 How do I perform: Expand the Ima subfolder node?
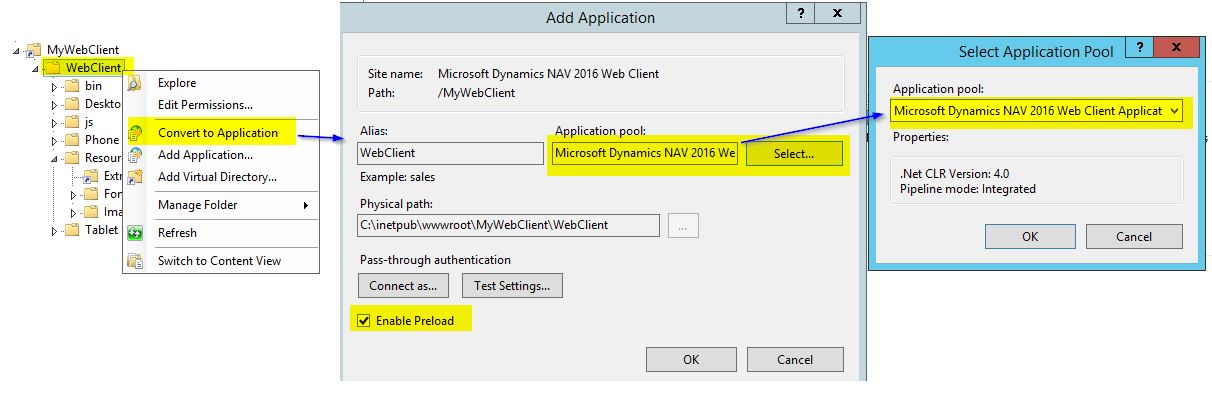[x=75, y=212]
